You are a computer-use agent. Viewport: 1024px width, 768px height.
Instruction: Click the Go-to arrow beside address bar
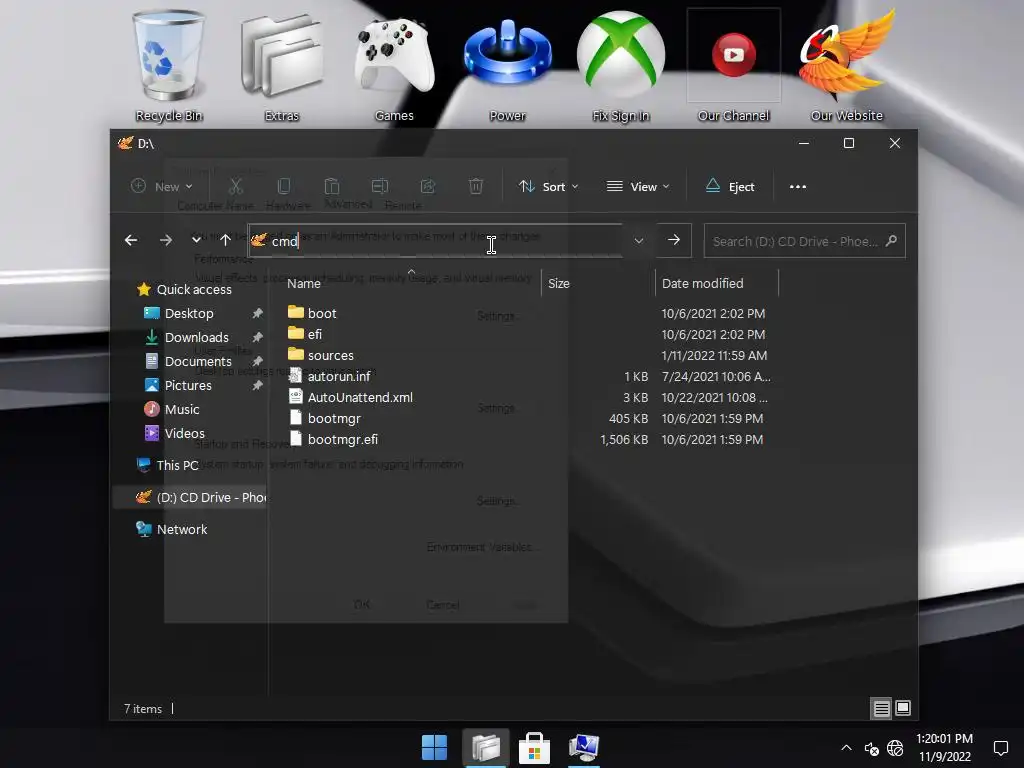click(x=674, y=240)
